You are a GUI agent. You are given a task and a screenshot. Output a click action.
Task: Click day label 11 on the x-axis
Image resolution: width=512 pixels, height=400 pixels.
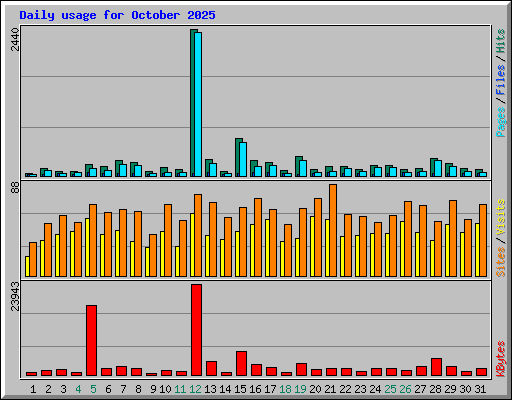180,389
